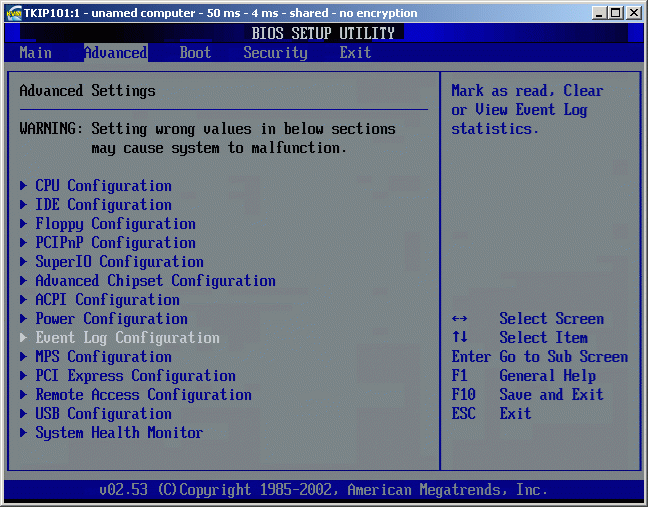Open CPU Configuration submenu text

103,186
